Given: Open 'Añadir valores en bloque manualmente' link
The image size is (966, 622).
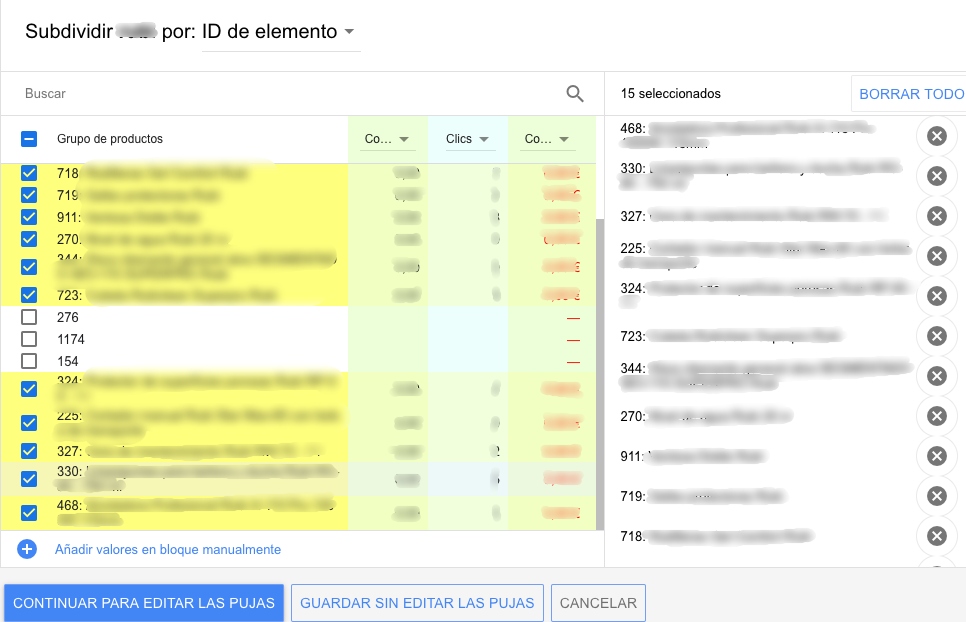Looking at the screenshot, I should (168, 549).
